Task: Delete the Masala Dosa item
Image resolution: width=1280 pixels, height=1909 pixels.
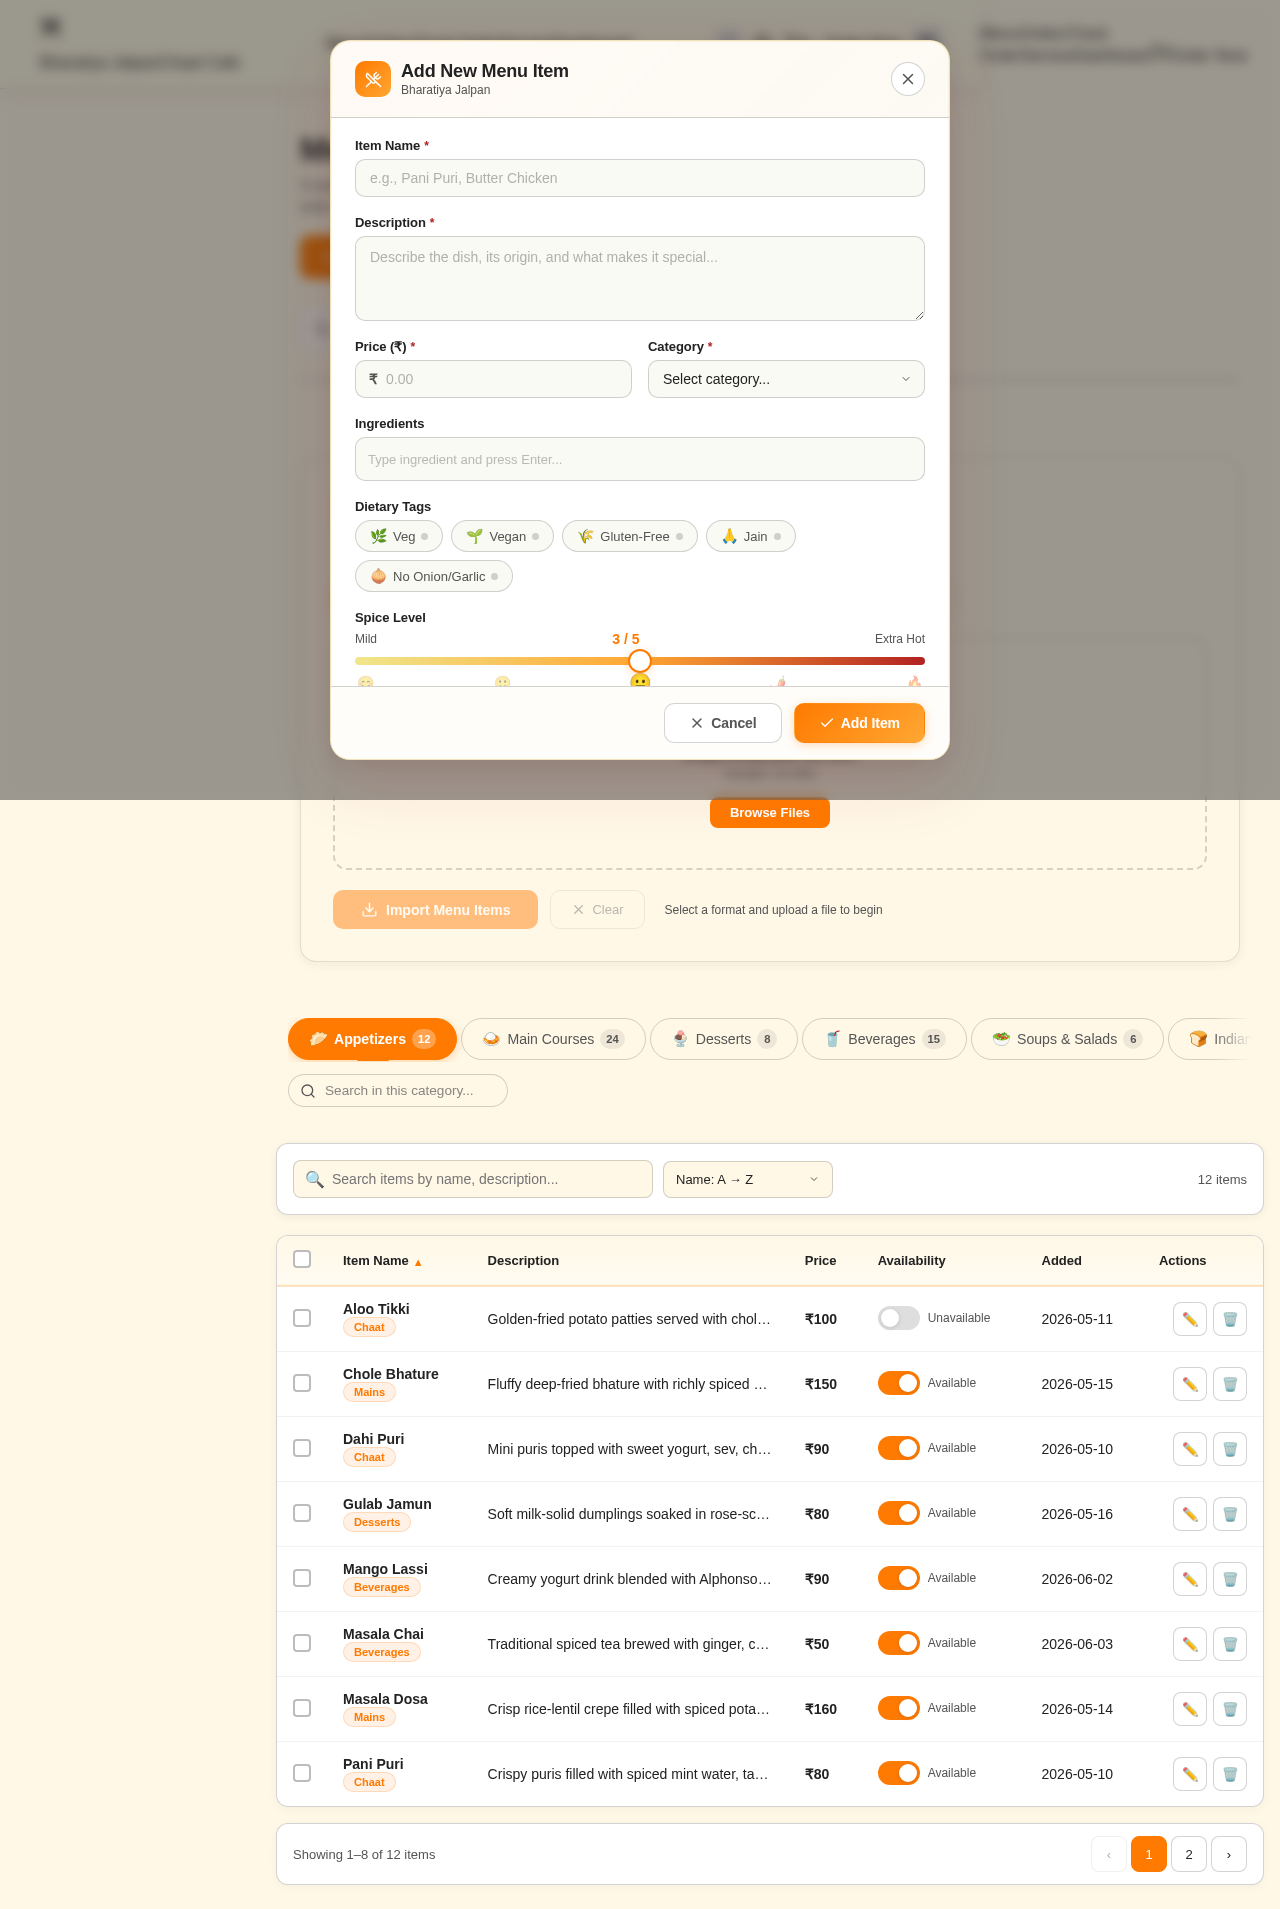Action: (x=1230, y=1709)
